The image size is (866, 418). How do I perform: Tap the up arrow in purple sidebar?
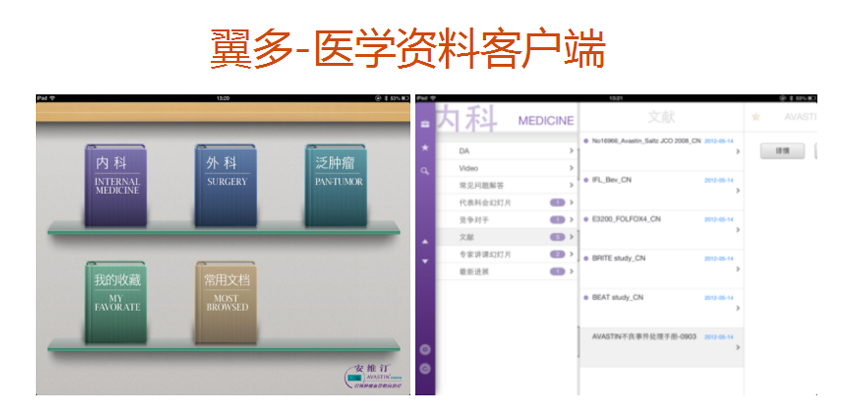point(425,242)
